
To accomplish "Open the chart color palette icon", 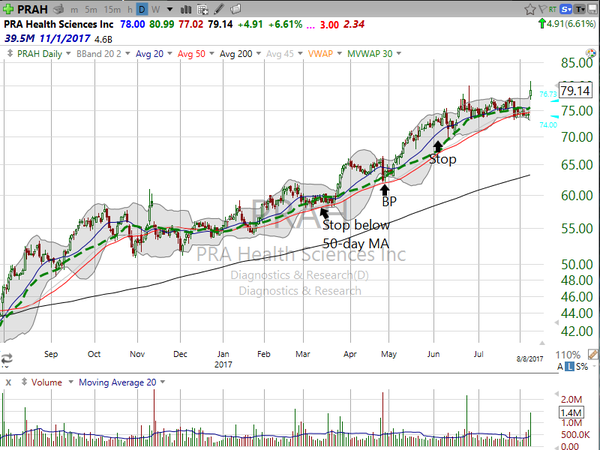I will pos(591,54).
